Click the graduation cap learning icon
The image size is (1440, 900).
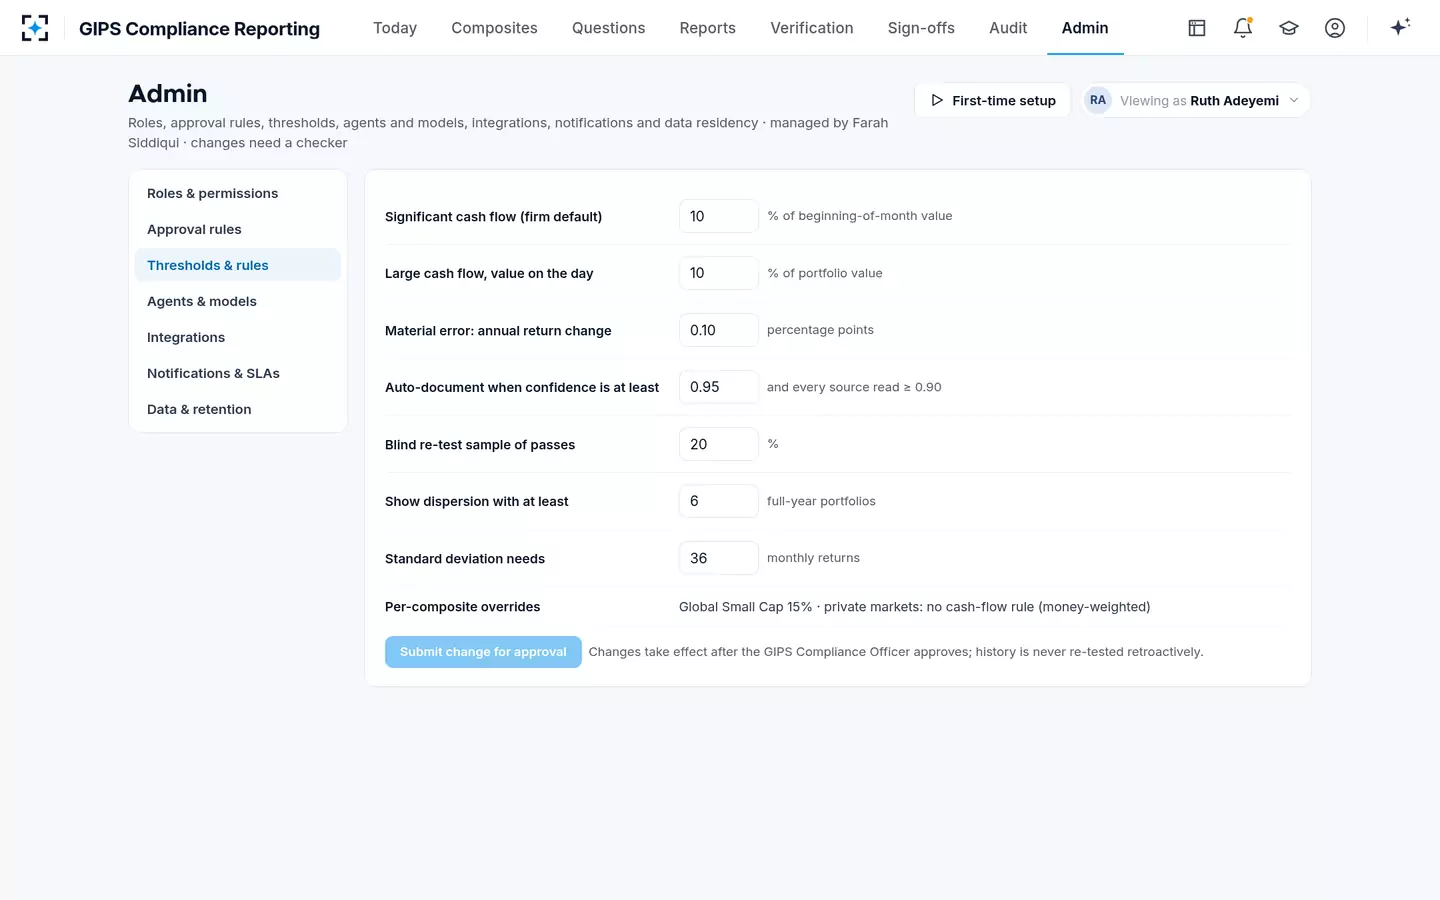1289,28
